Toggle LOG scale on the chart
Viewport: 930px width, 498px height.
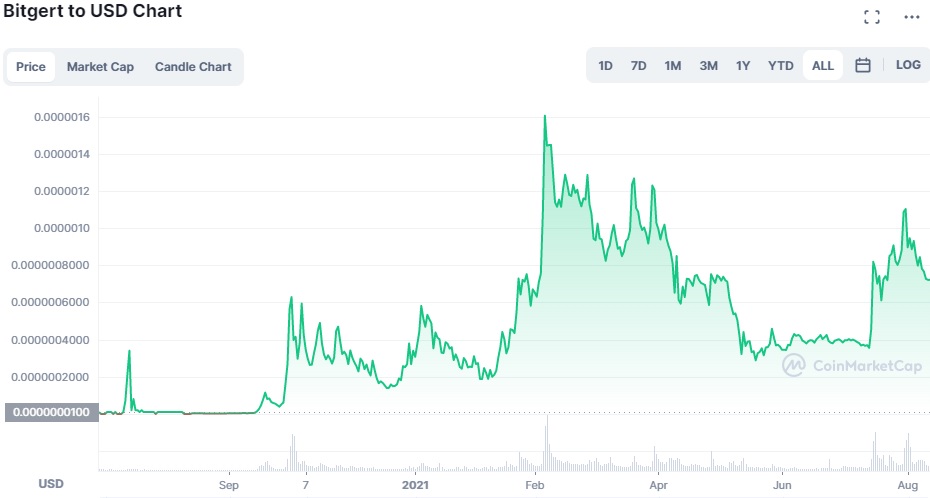(x=908, y=65)
